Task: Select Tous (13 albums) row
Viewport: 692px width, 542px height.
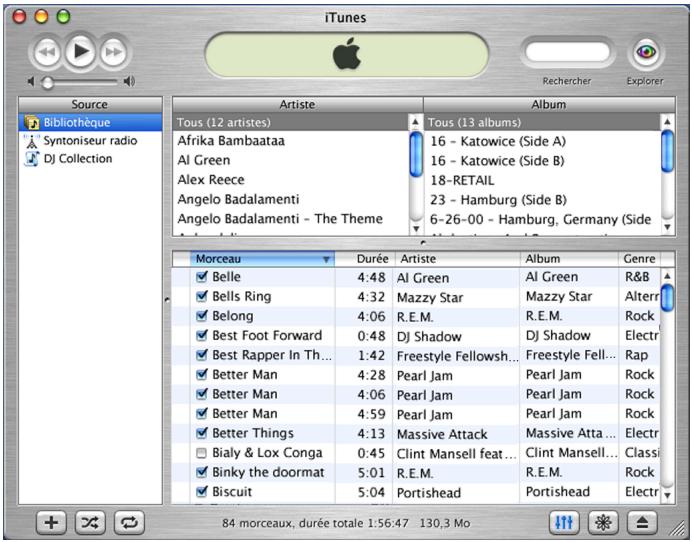Action: tap(542, 122)
